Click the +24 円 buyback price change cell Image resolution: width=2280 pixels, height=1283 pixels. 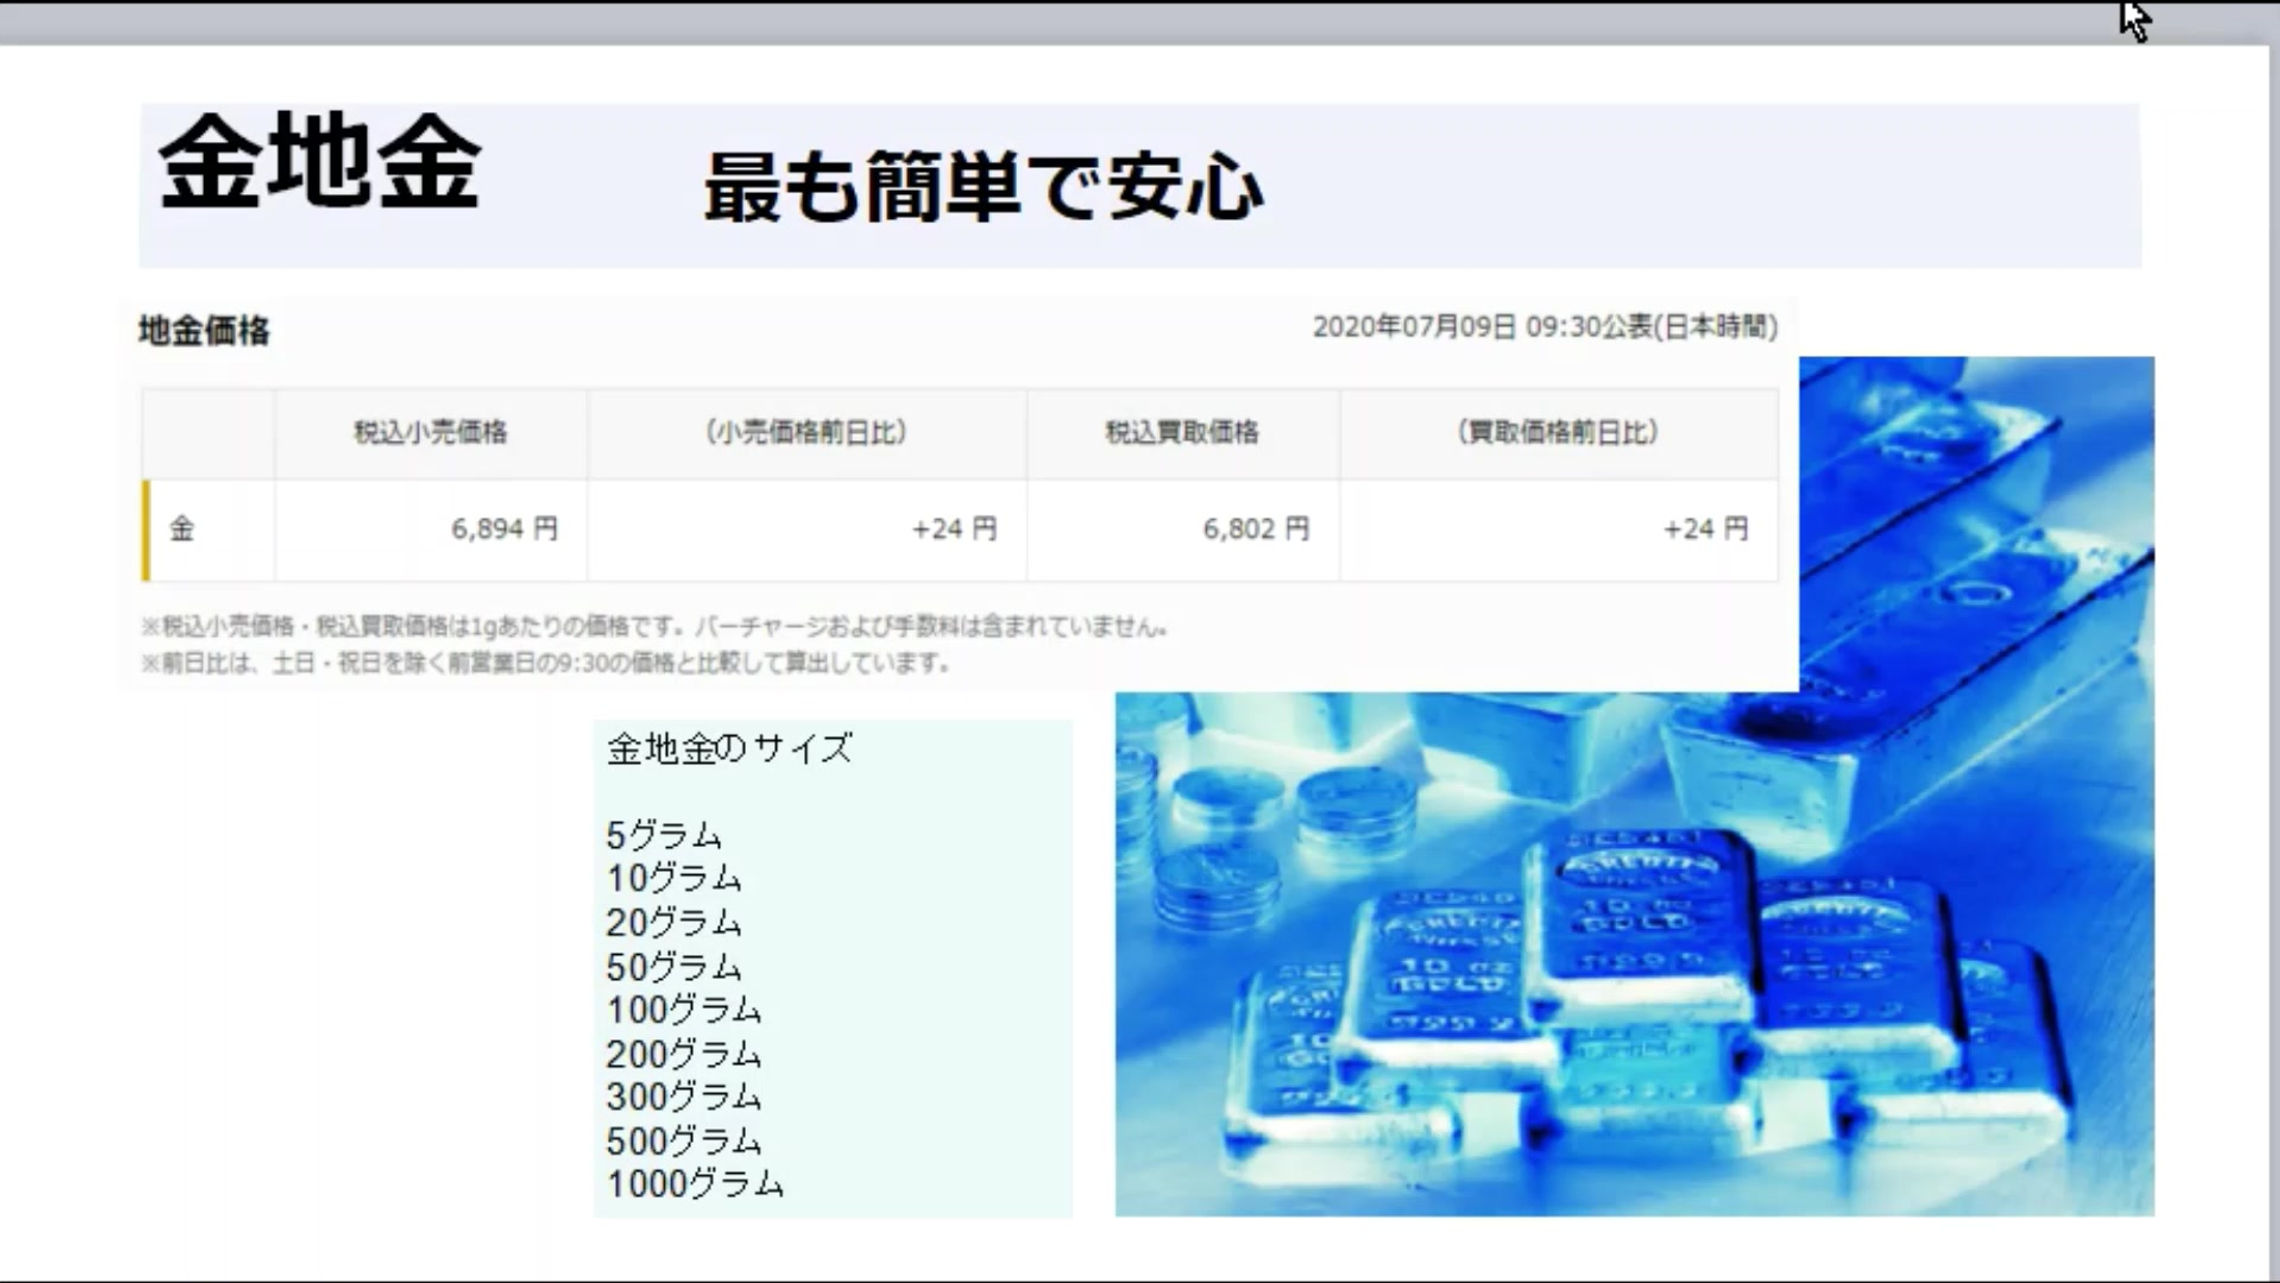coord(1559,529)
